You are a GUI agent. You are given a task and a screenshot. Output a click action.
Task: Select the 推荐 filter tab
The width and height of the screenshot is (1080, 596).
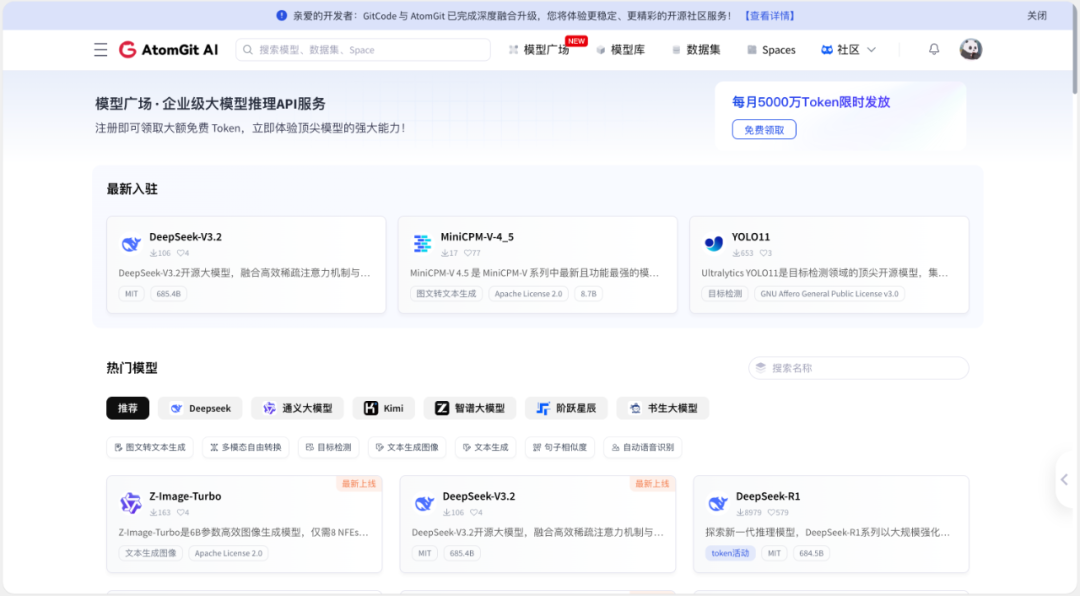tap(127, 408)
